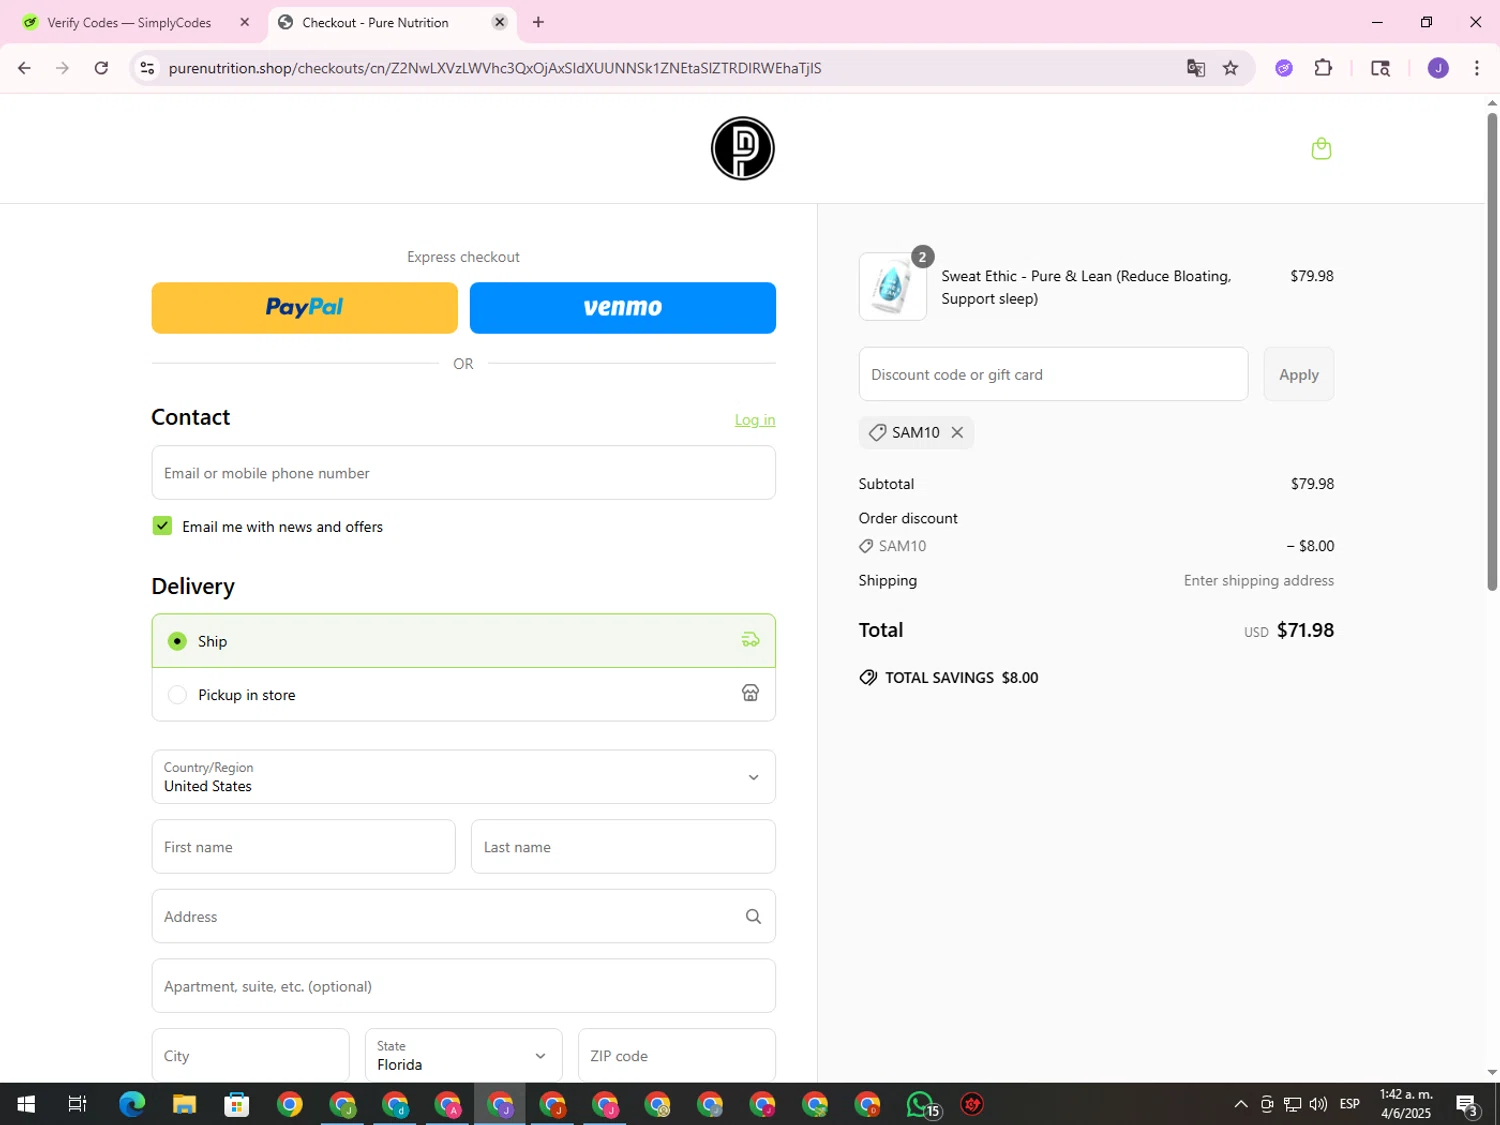Open the Windows Start menu
The width and height of the screenshot is (1500, 1125).
26,1104
